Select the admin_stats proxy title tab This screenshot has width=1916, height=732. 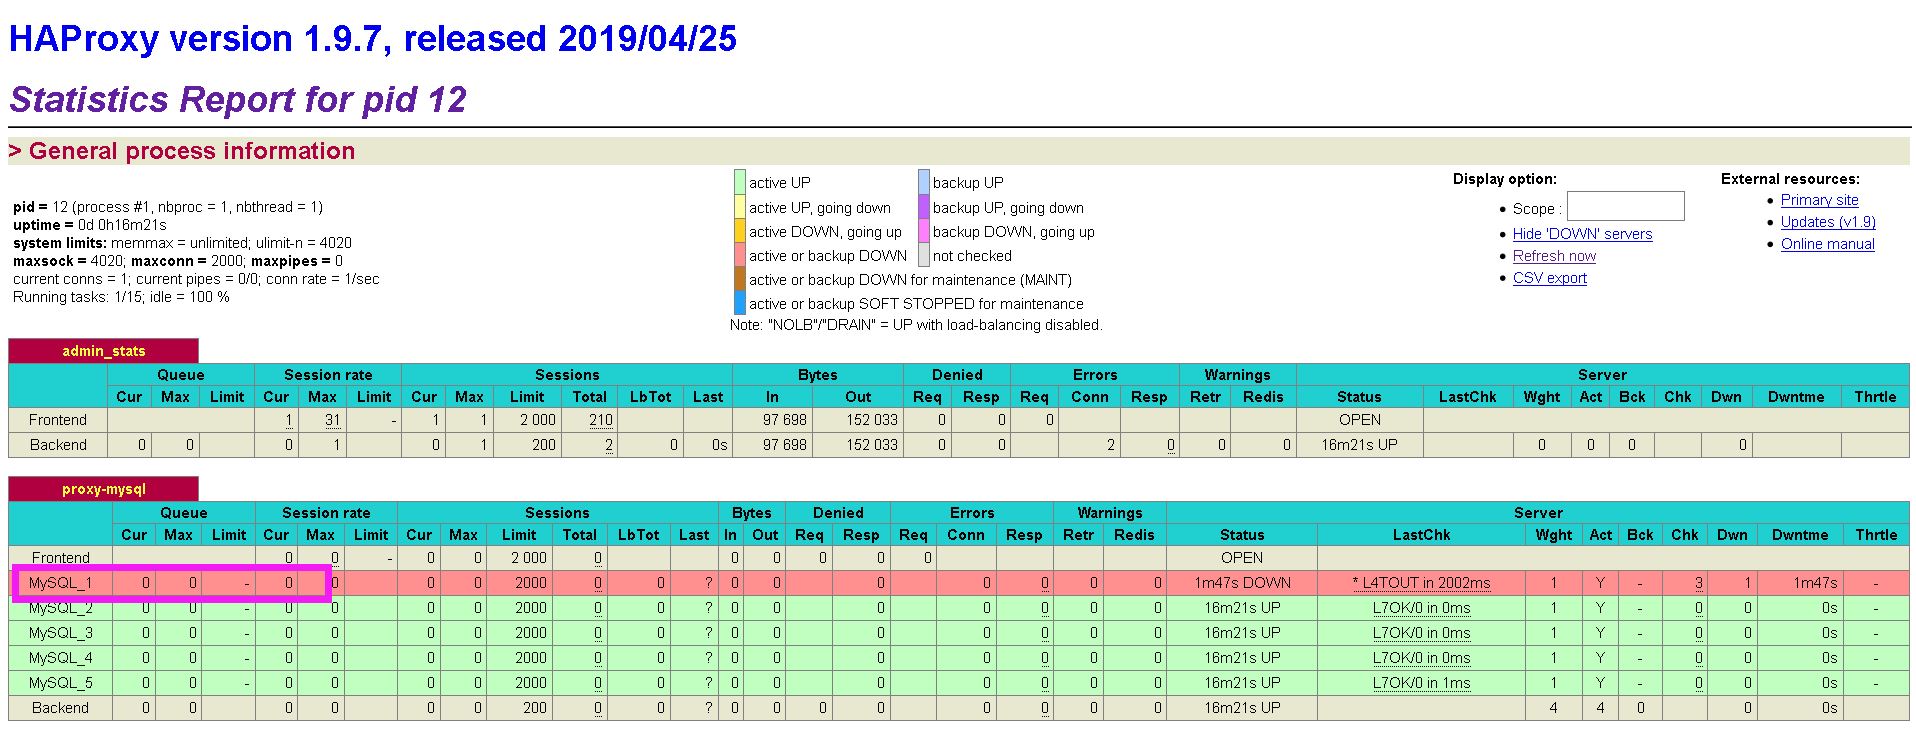point(103,351)
